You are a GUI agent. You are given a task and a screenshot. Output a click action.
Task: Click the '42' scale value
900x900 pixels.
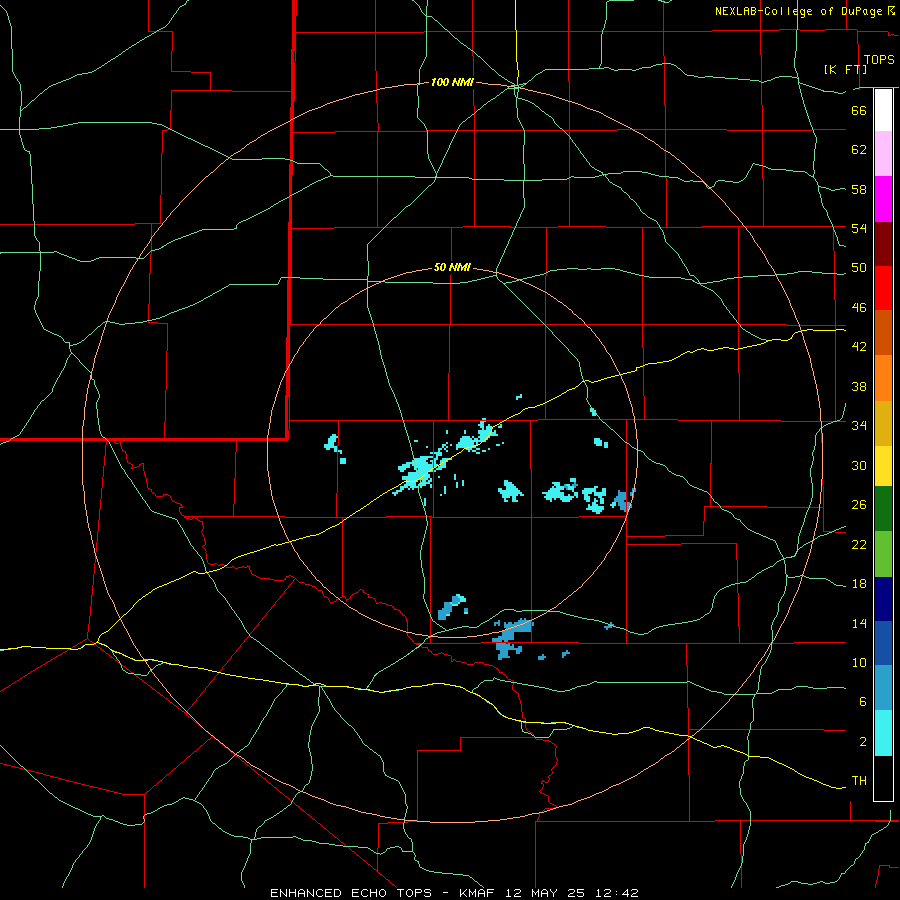click(x=859, y=347)
